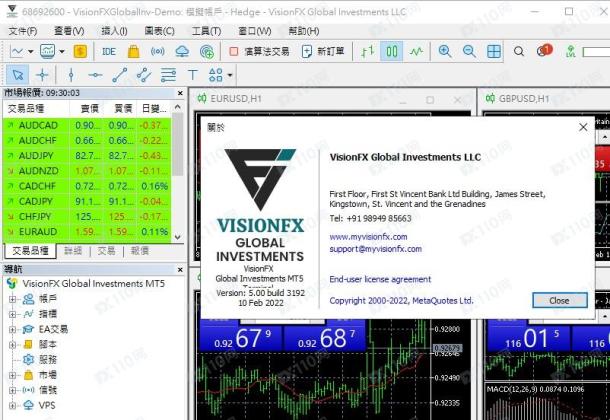The image size is (610, 420).
Task: Select the Fibonacci retracement tool
Action: coord(168,75)
